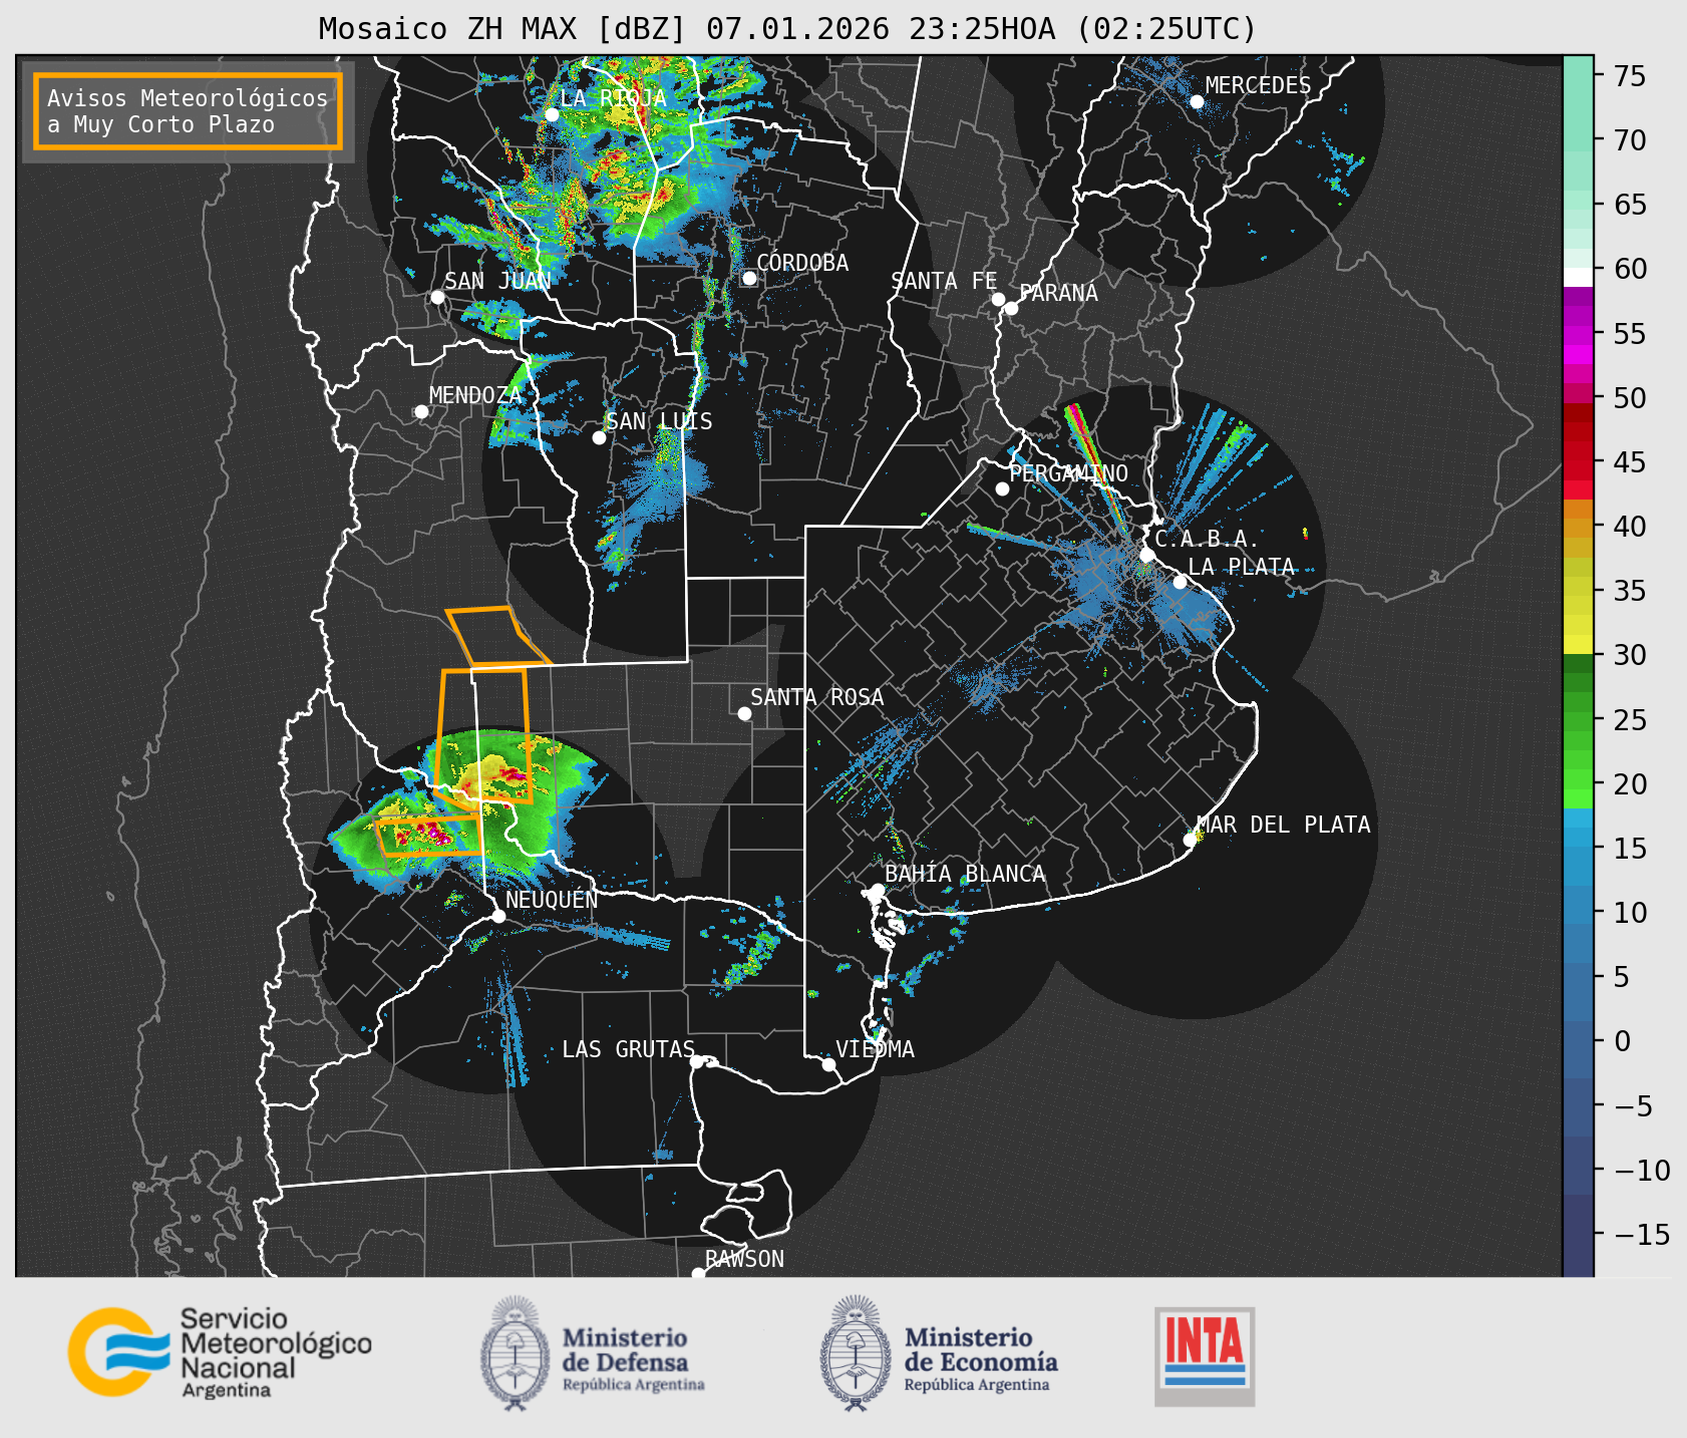Screen dimensions: 1687x1438
Task: Select the VIEDMA city marker
Action: pos(829,1064)
